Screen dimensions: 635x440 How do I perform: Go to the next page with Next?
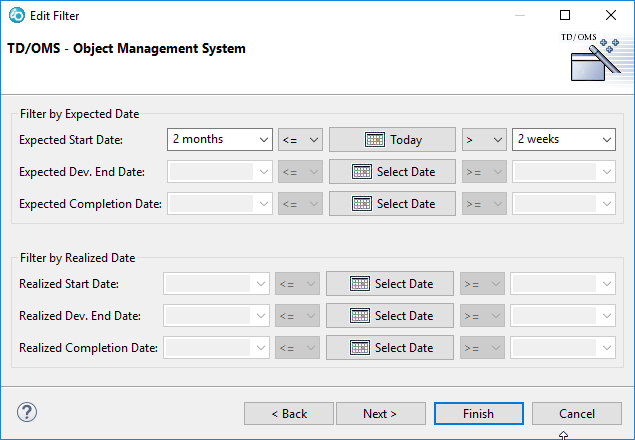pos(380,413)
